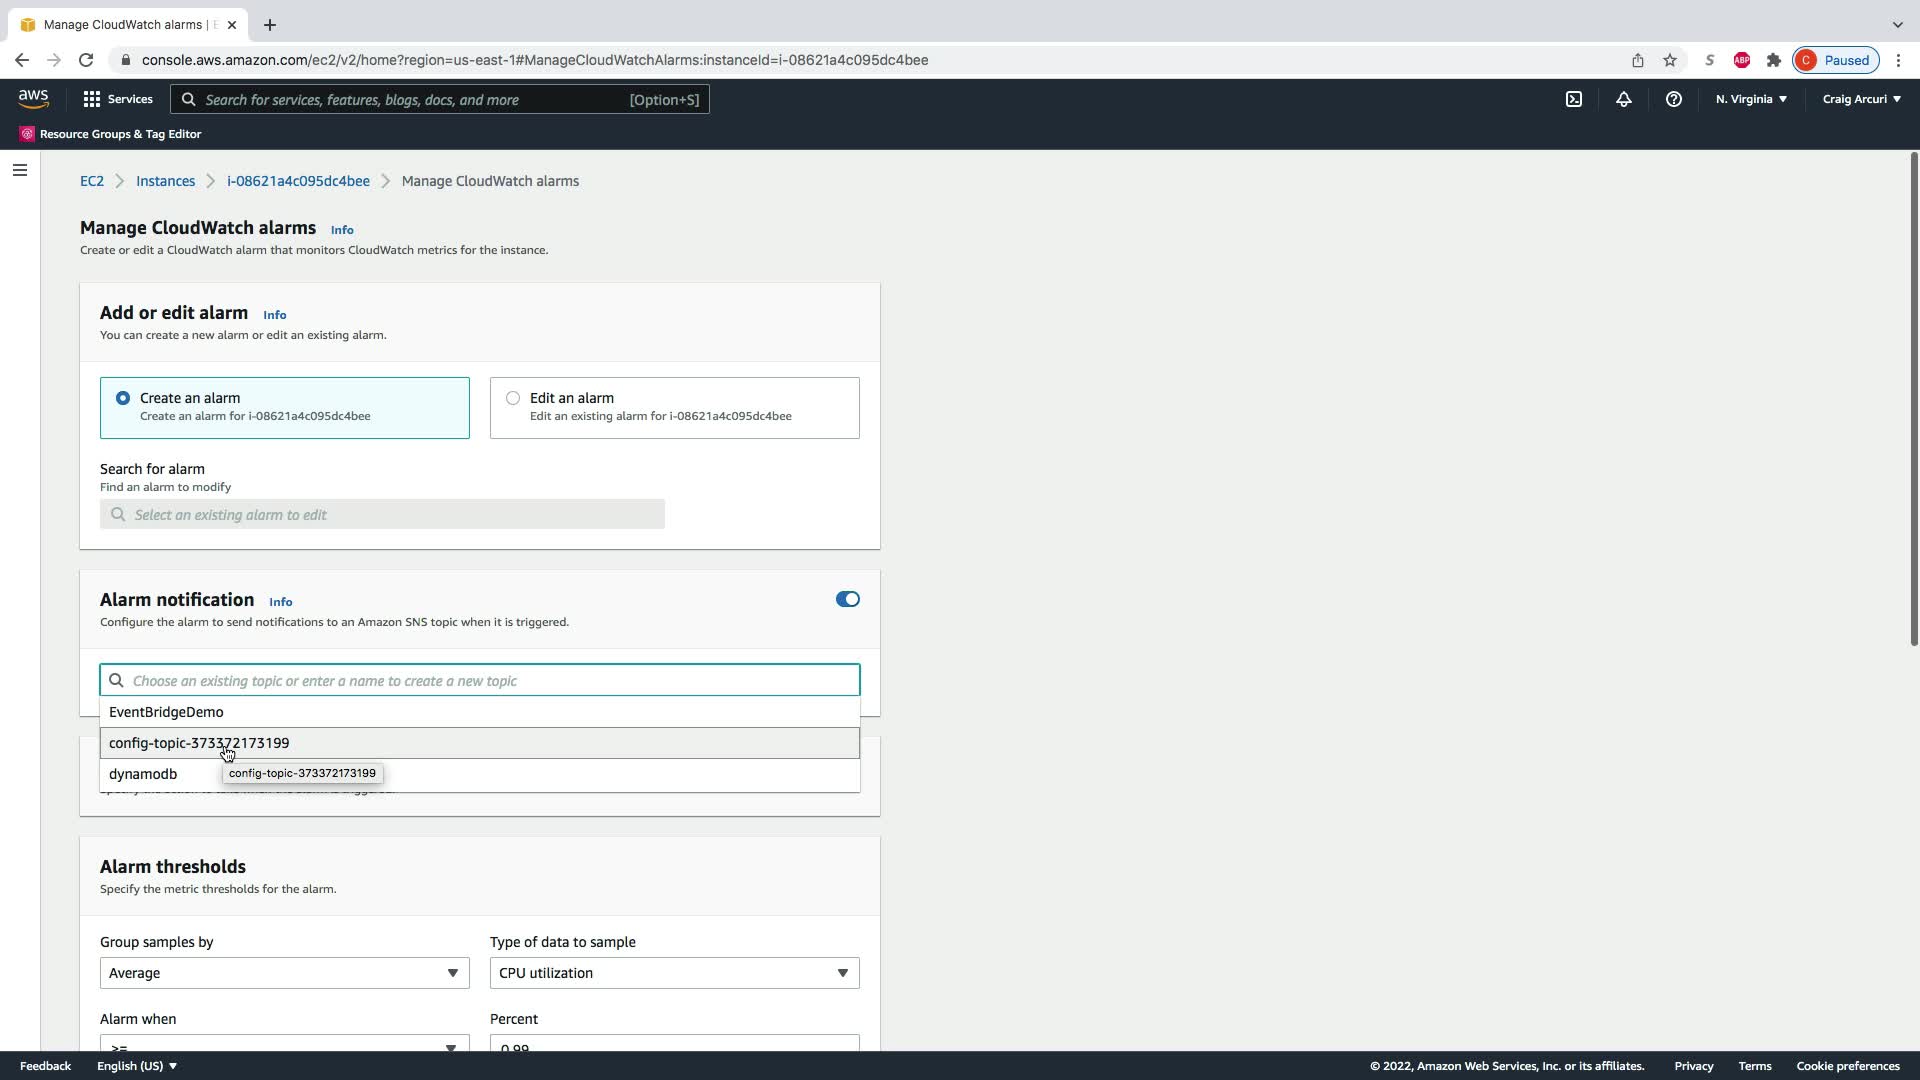The height and width of the screenshot is (1080, 1920).
Task: Select the Create an alarm radio
Action: click(x=123, y=398)
